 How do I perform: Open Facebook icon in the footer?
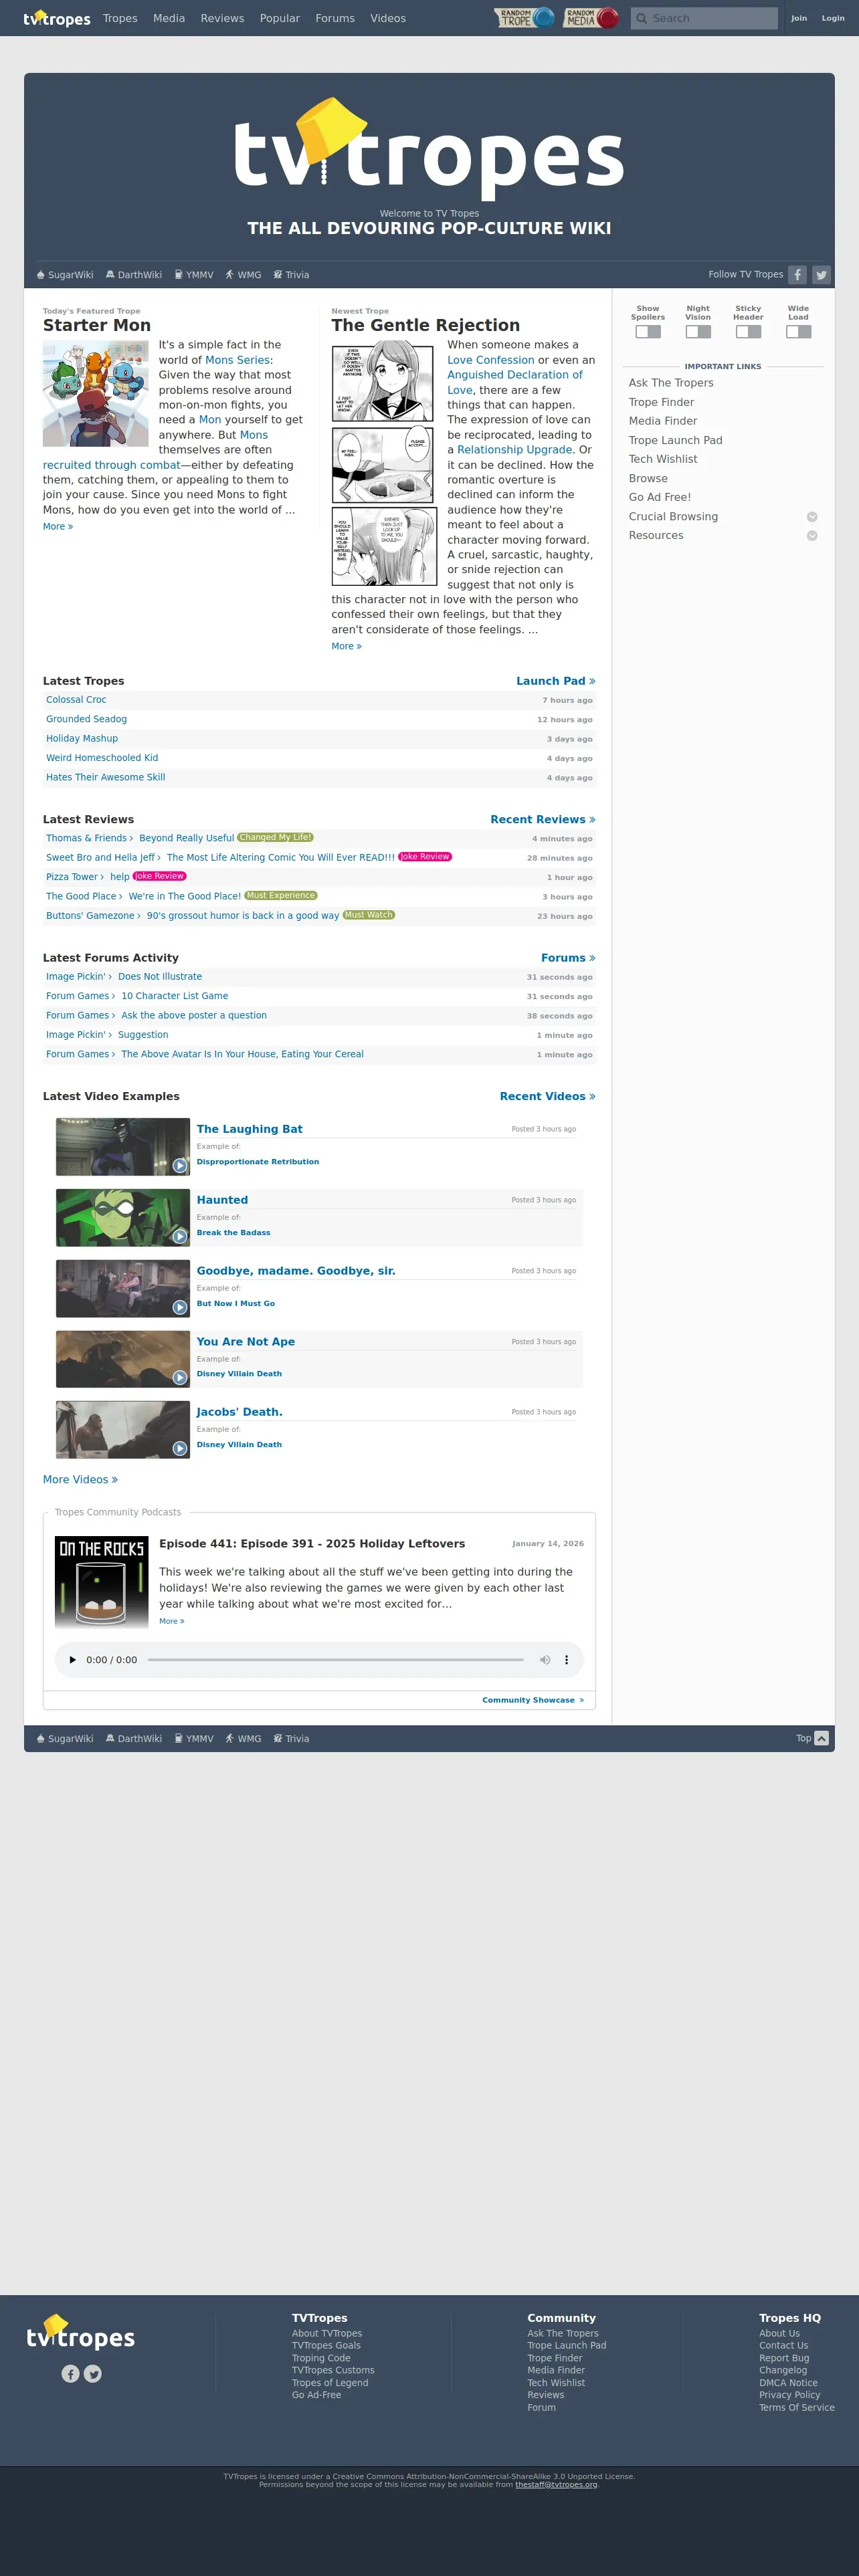click(x=70, y=2373)
